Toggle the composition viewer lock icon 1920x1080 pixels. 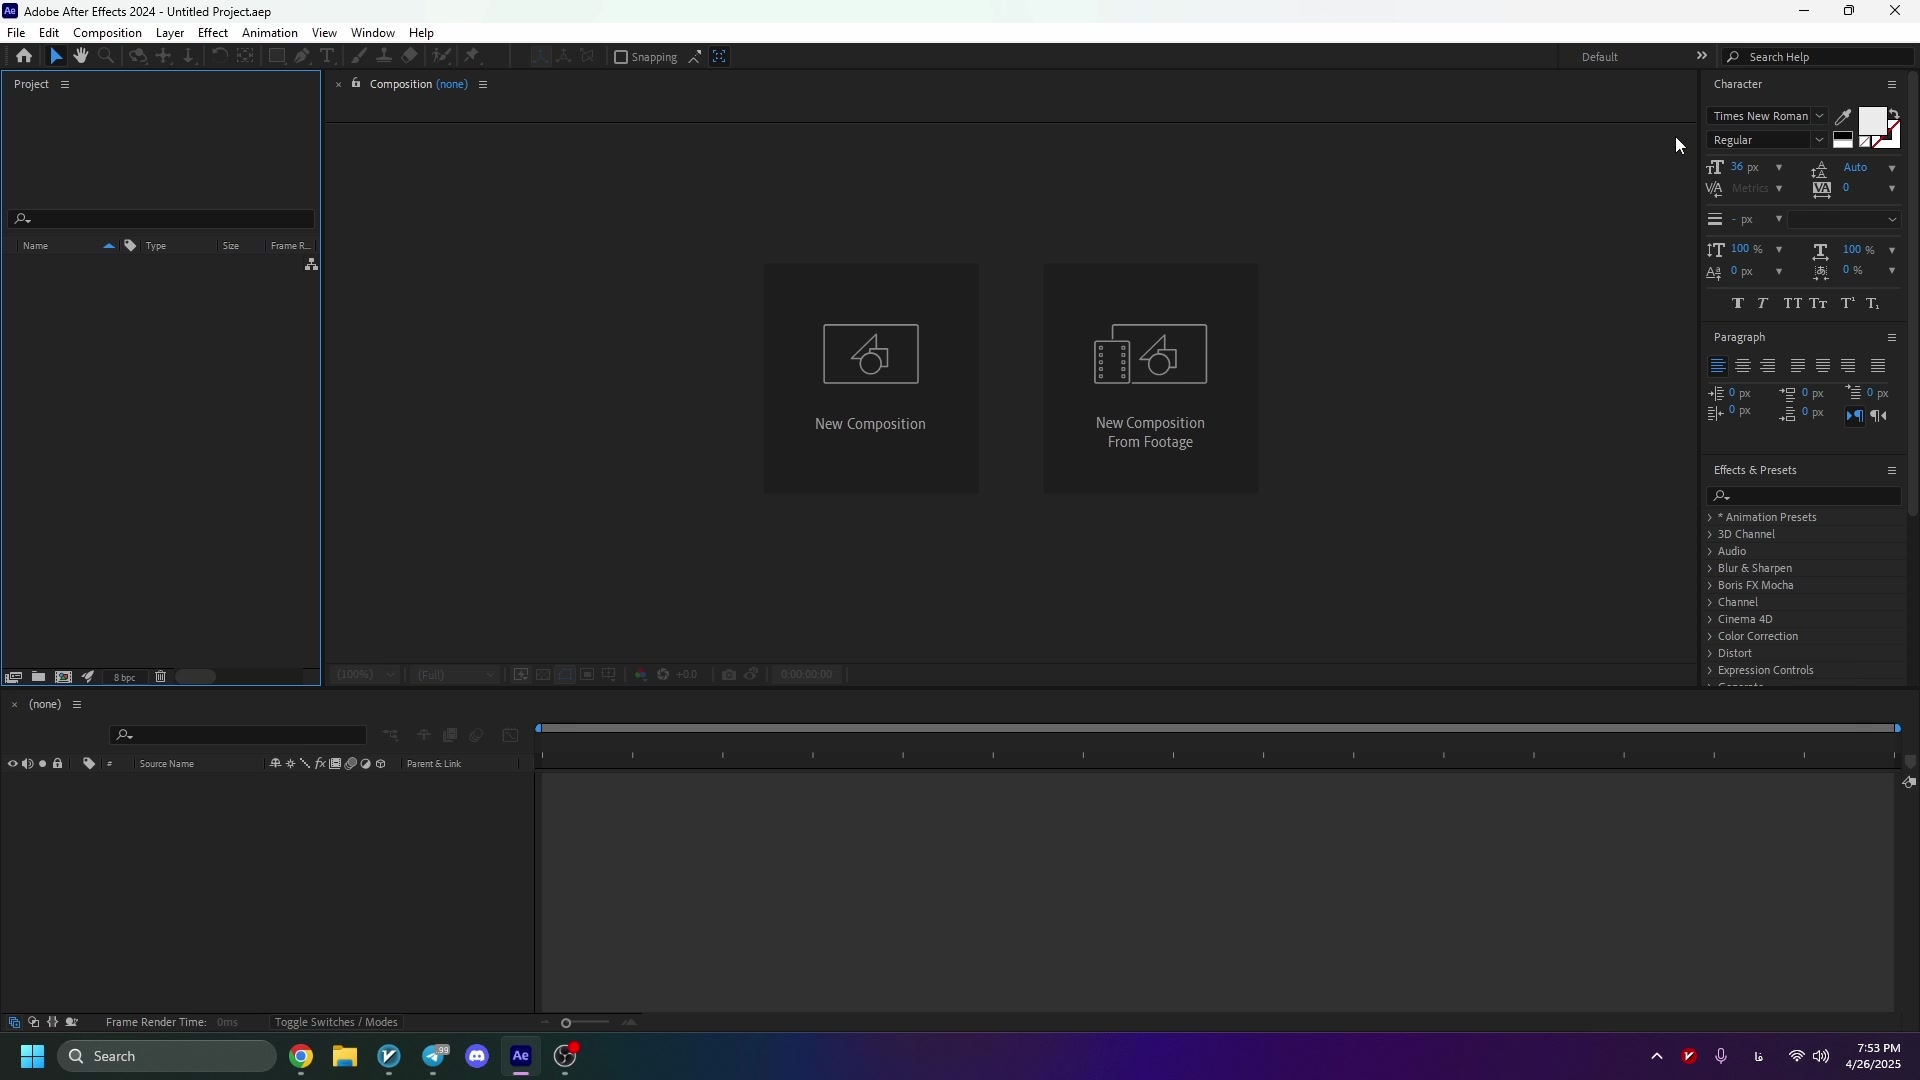coord(356,84)
